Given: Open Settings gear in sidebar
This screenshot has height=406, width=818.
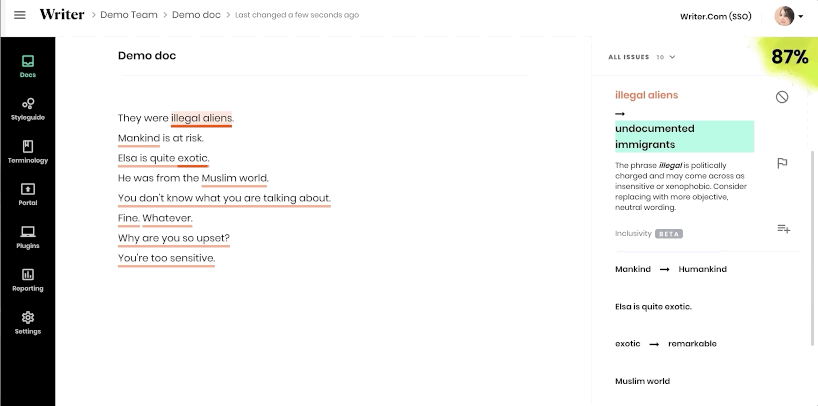Looking at the screenshot, I should [x=28, y=322].
